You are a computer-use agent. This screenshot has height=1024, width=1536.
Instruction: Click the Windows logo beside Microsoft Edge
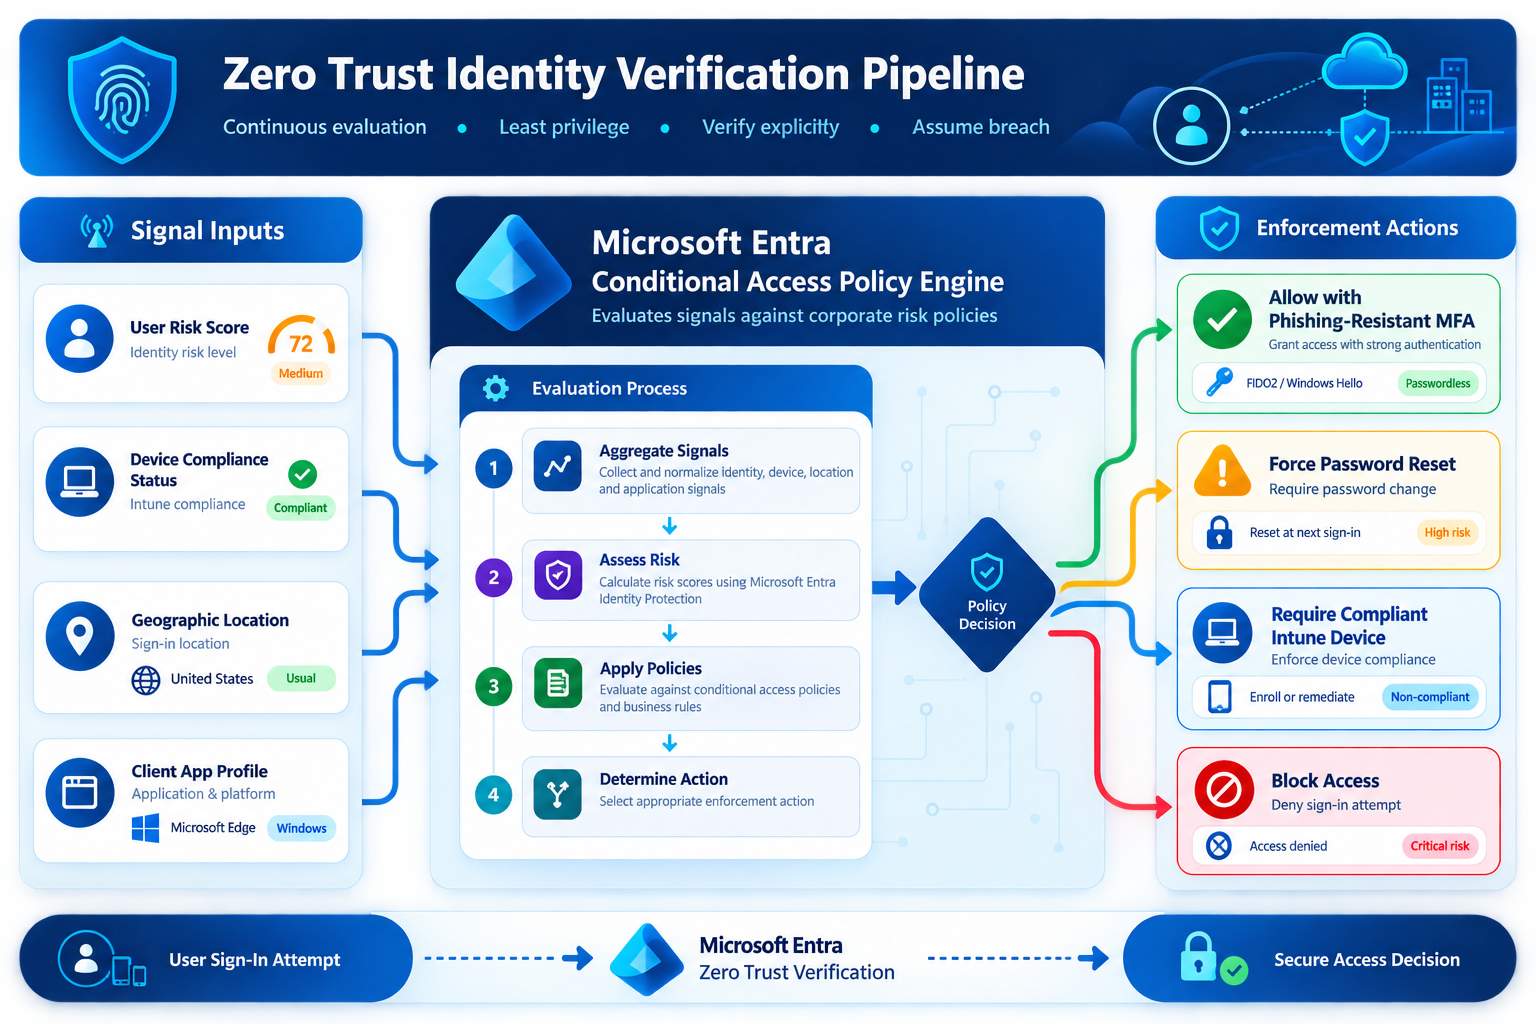coord(146,828)
